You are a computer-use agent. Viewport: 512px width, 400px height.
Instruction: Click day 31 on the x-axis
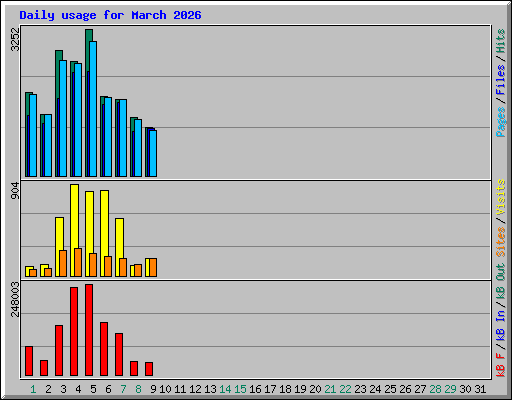tap(480, 389)
